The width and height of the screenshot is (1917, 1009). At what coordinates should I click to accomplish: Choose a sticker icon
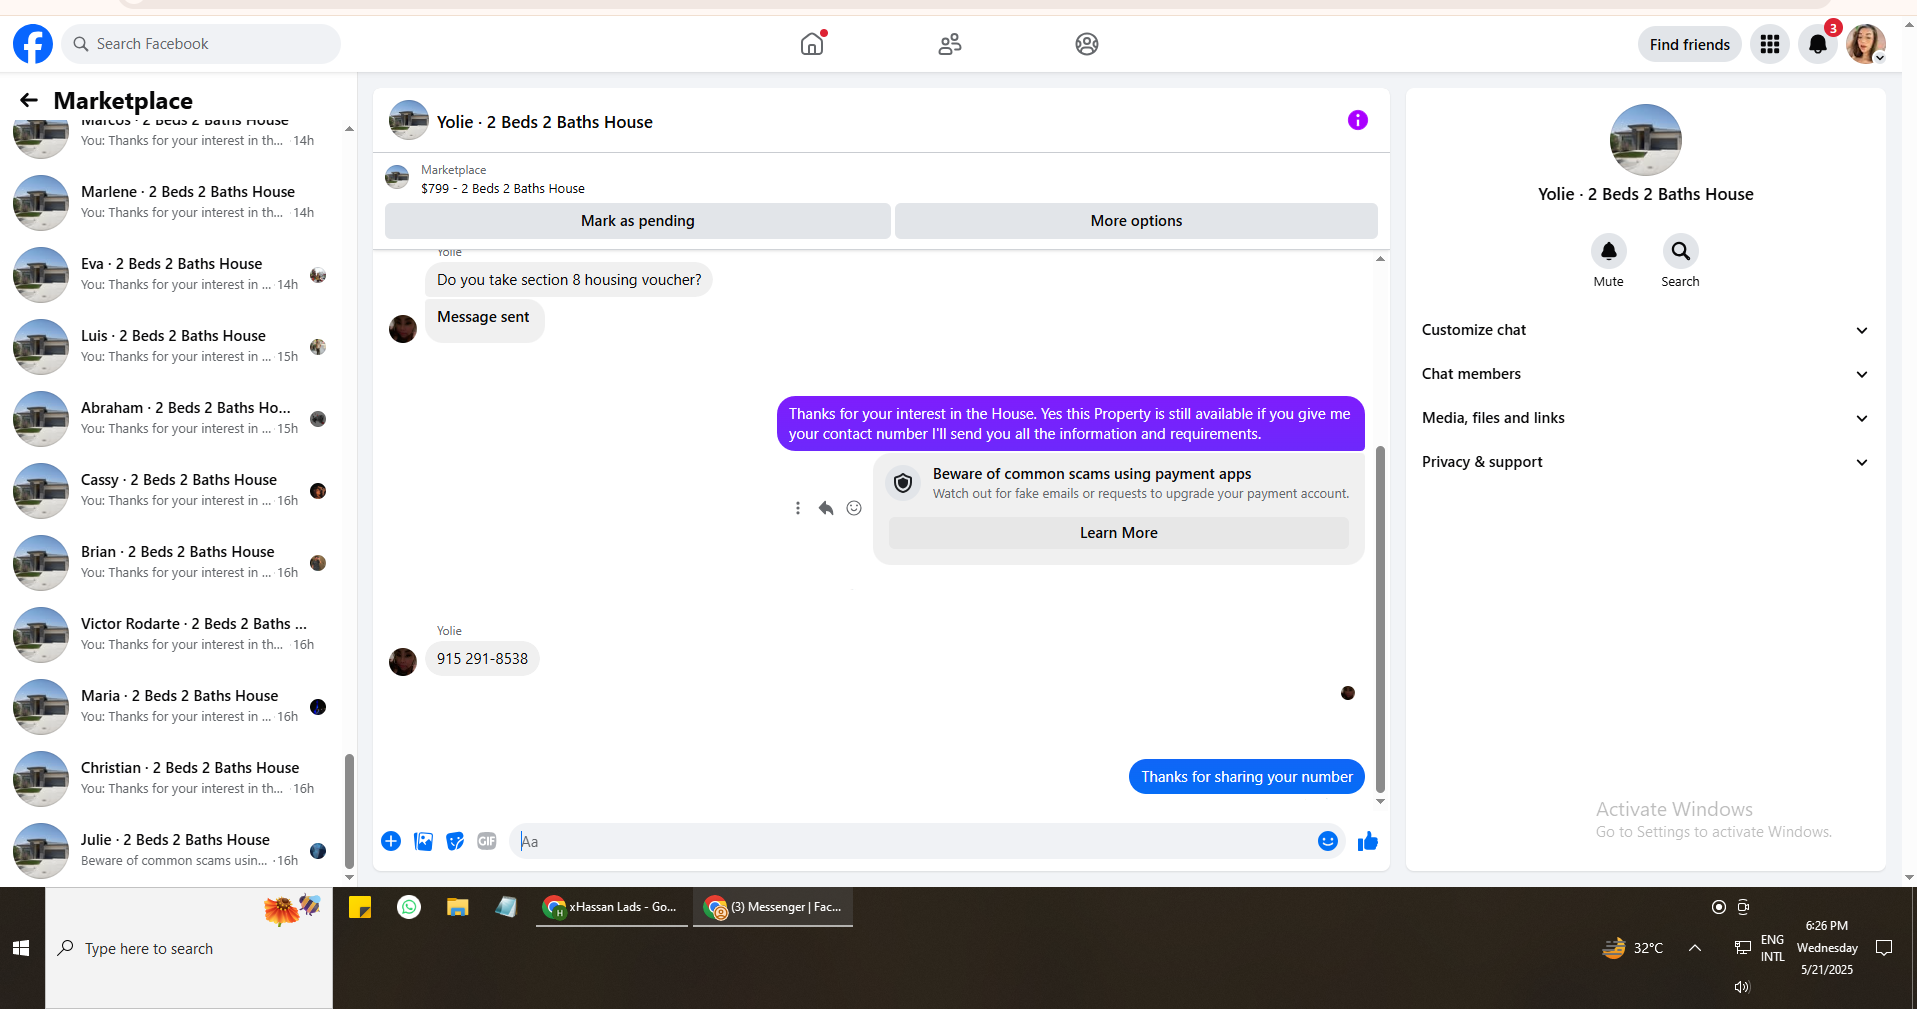455,841
